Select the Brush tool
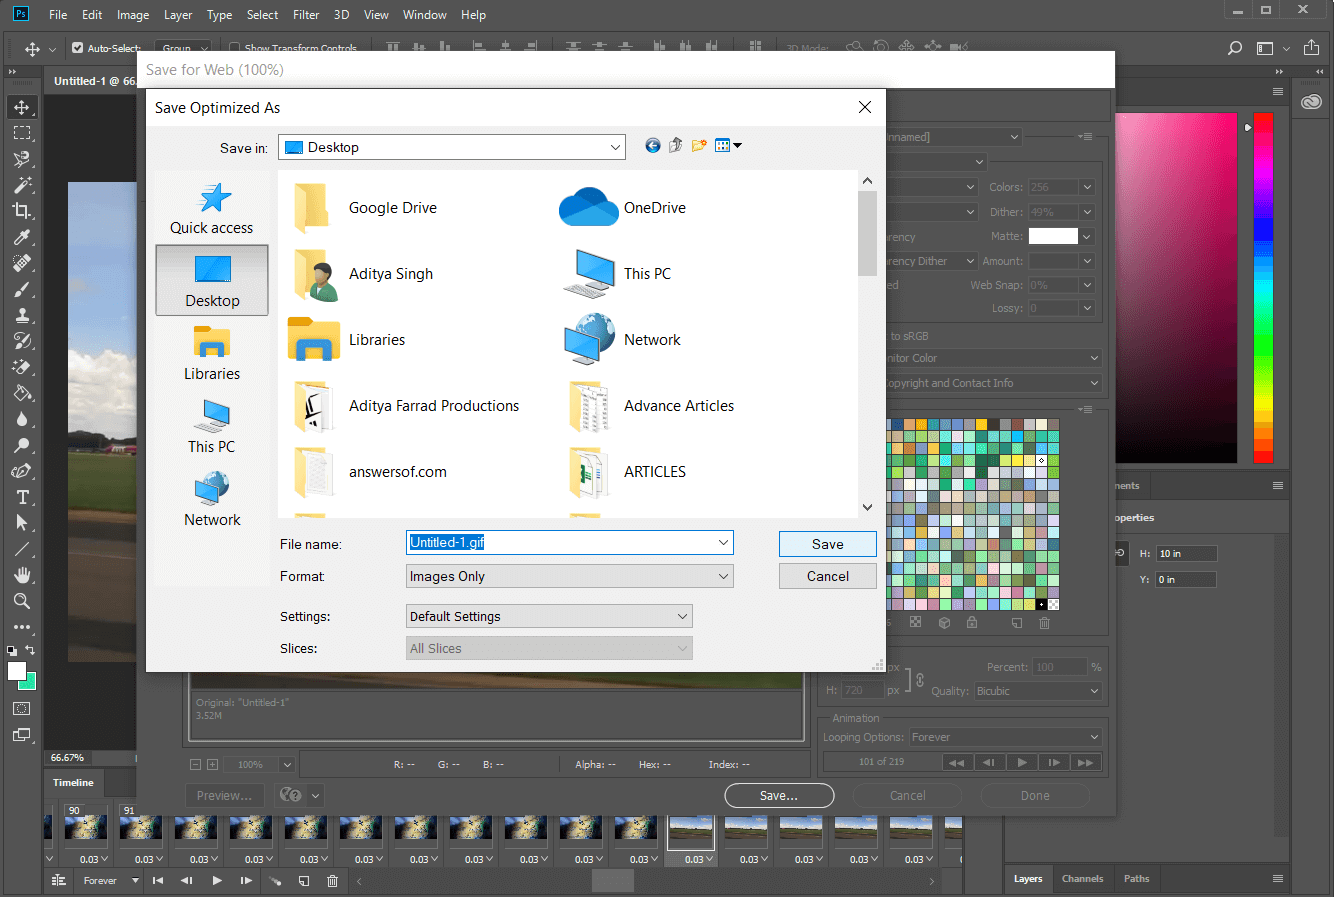Image resolution: width=1334 pixels, height=897 pixels. tap(21, 289)
